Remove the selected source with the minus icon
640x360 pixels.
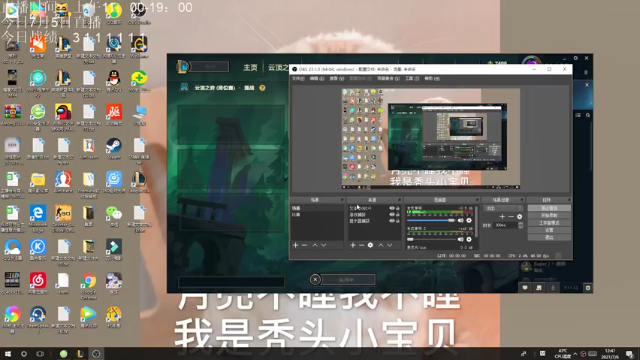pos(362,245)
